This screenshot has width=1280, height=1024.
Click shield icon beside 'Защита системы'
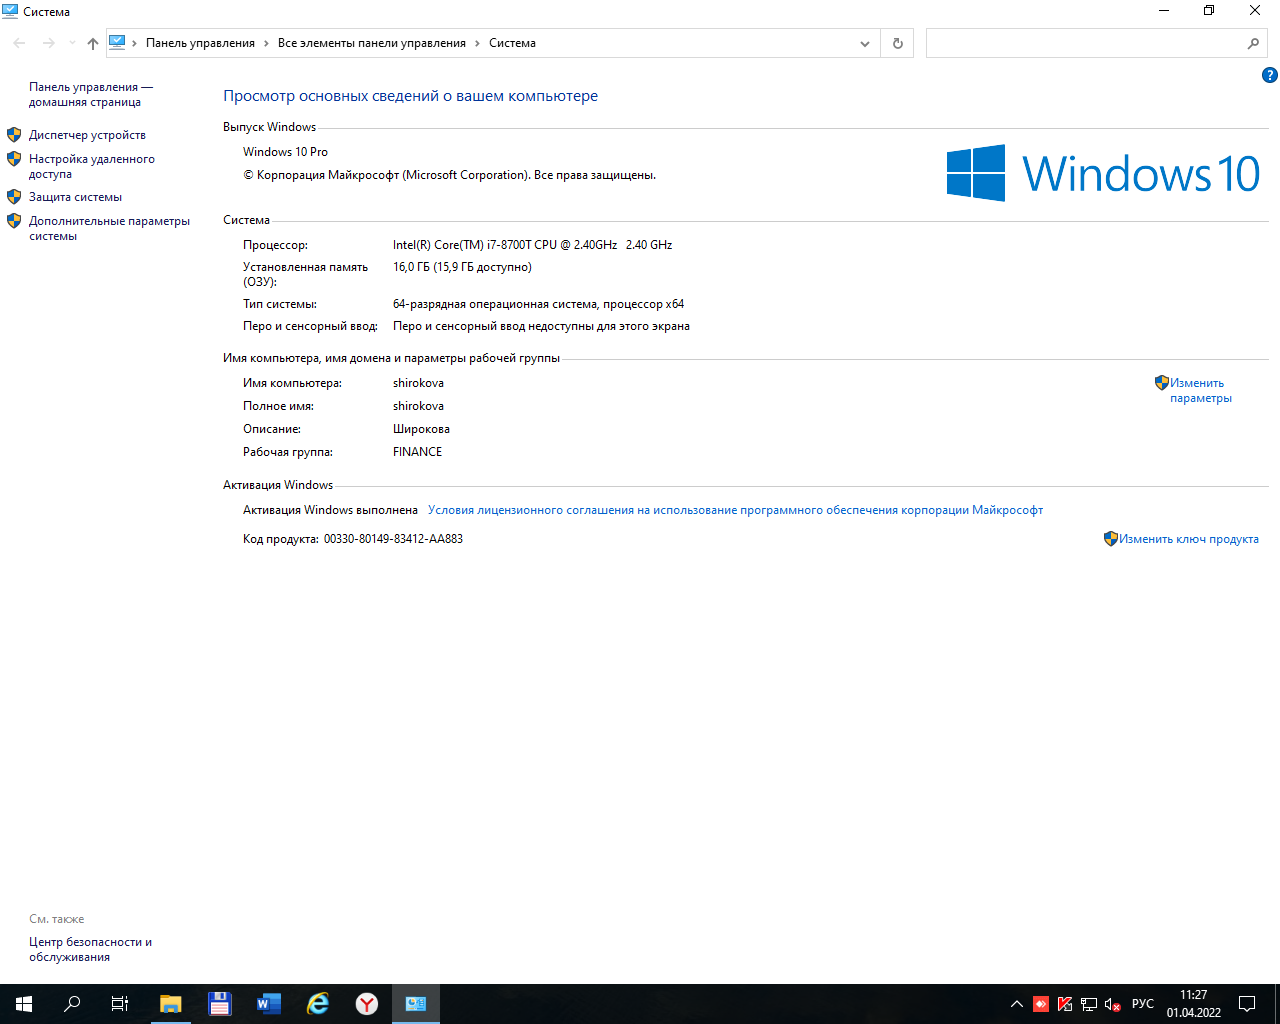click(x=14, y=196)
